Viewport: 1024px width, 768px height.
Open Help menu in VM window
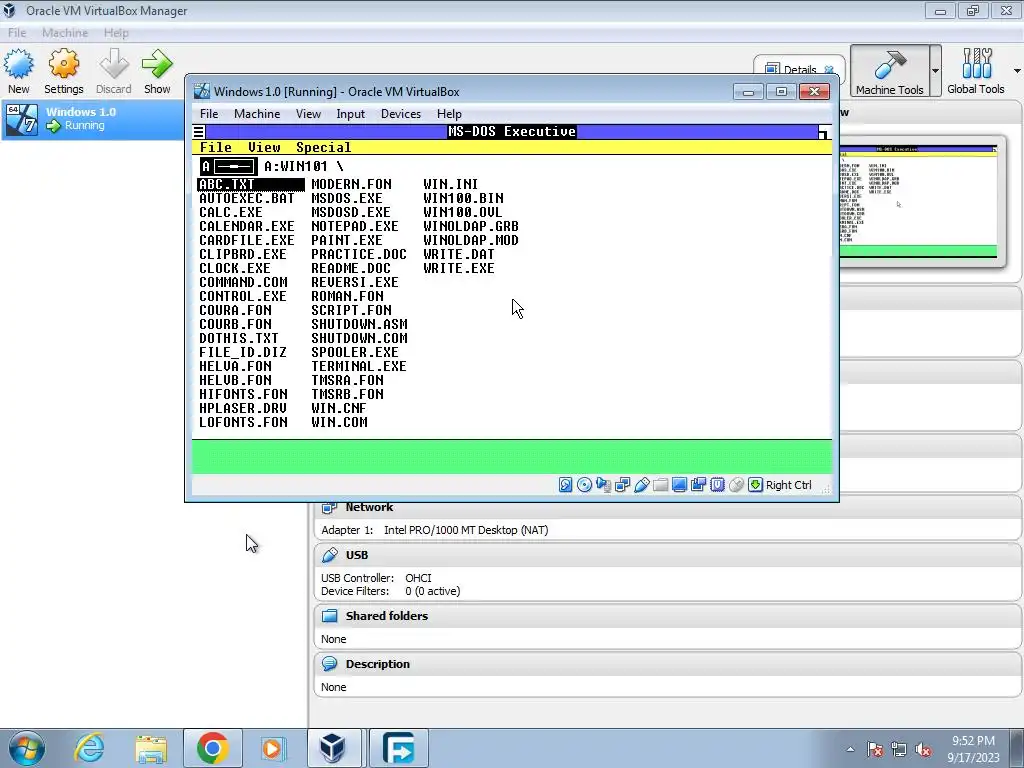[449, 114]
